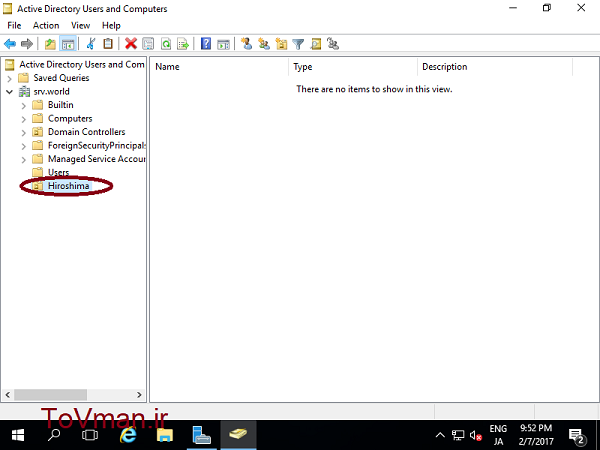This screenshot has width=600, height=450.
Task: Refresh the view with the green arrow icon
Action: [x=166, y=44]
